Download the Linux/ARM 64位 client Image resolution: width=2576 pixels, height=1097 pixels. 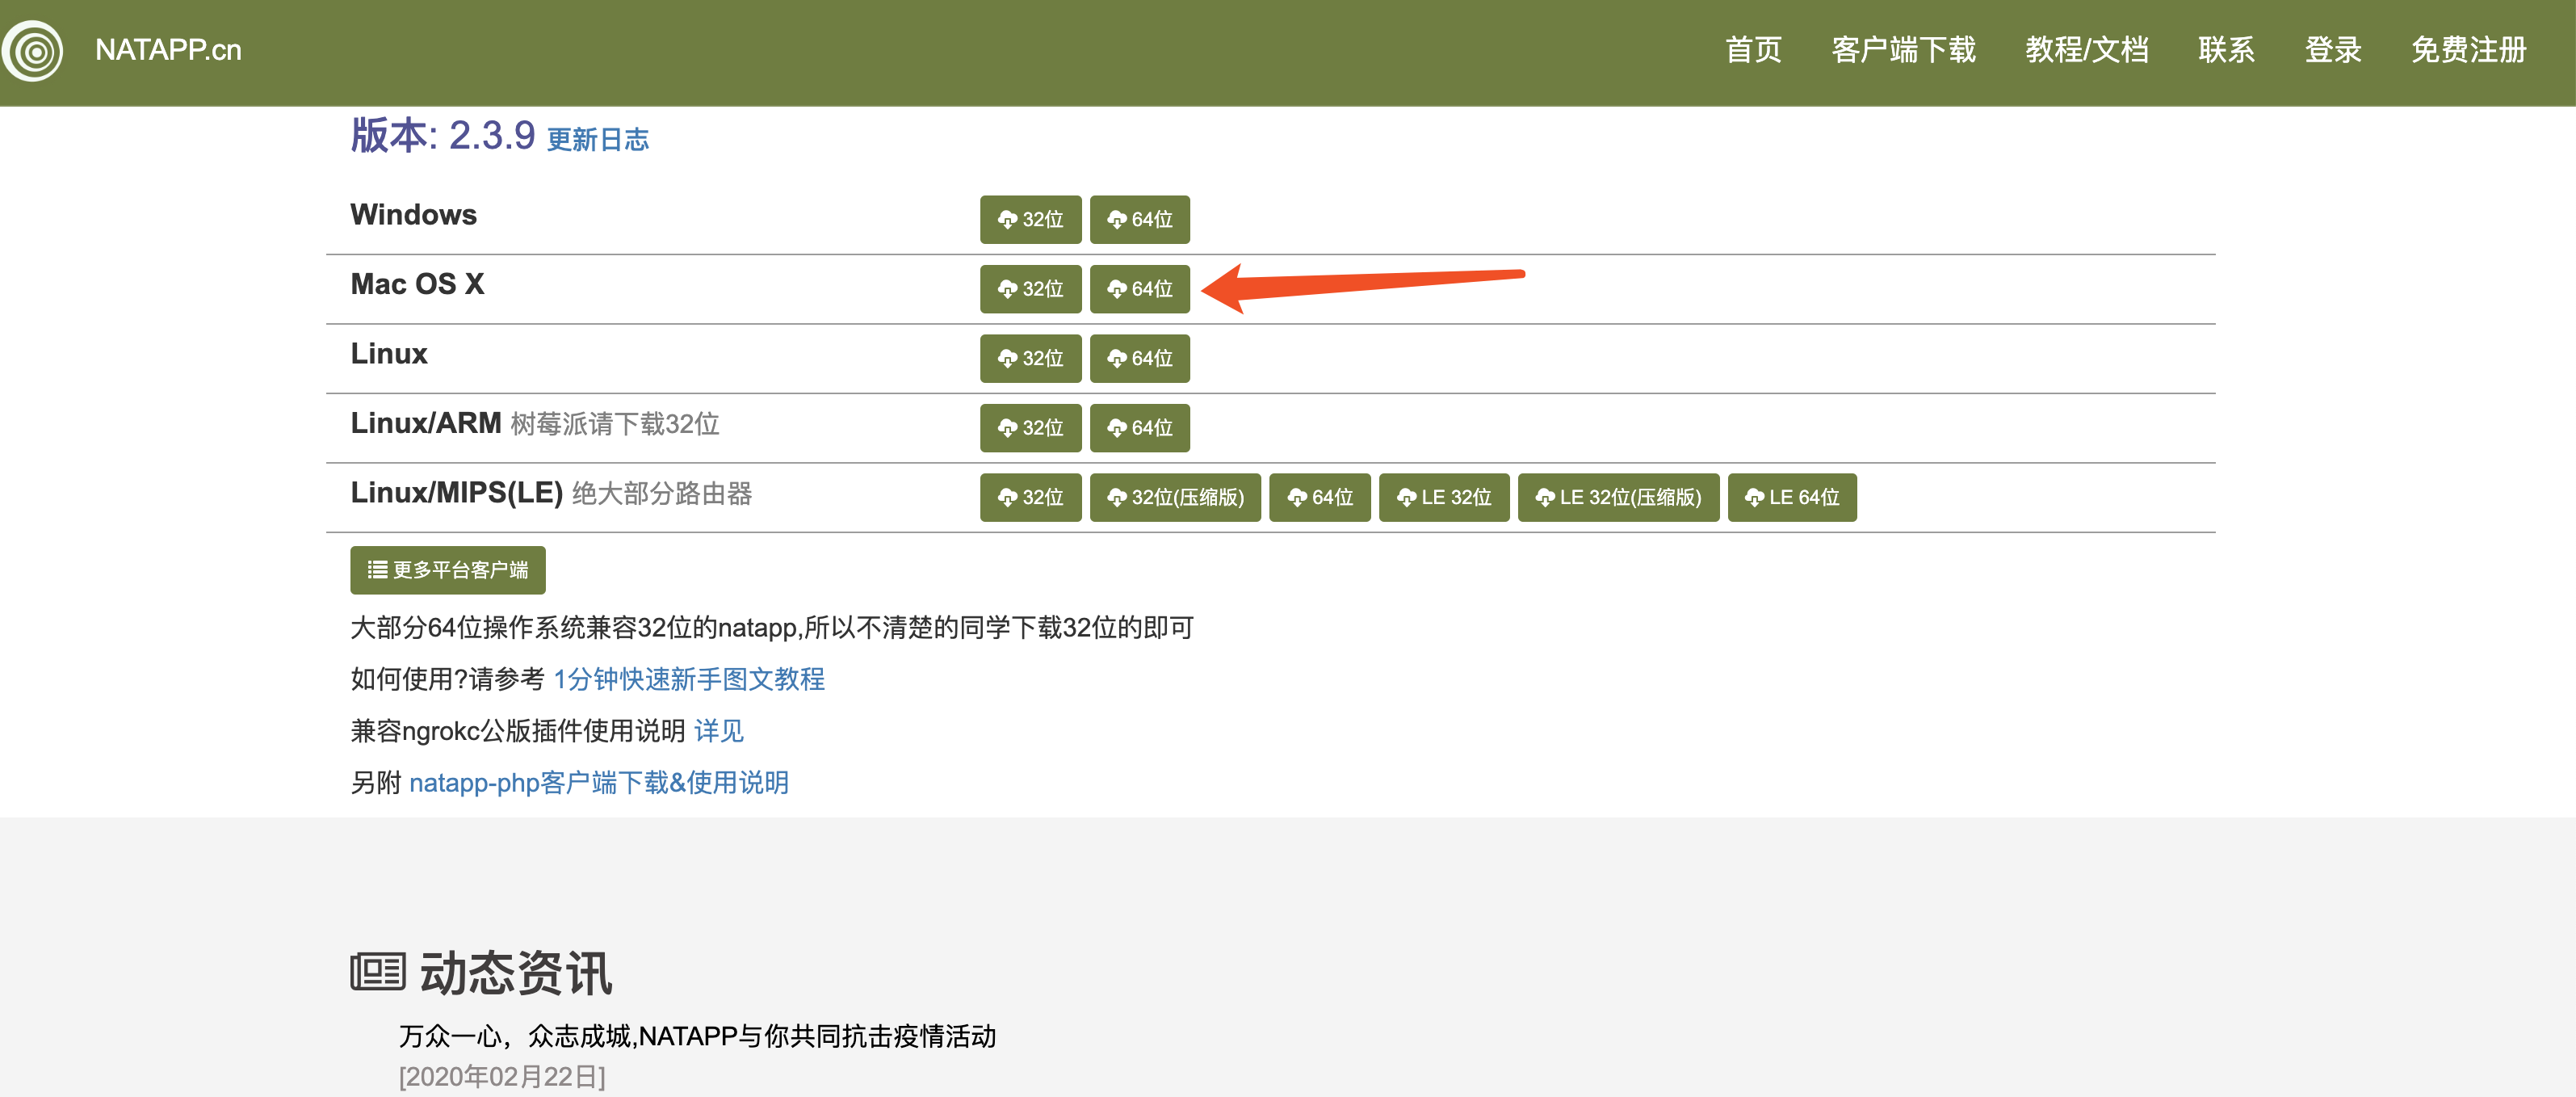coord(1139,428)
